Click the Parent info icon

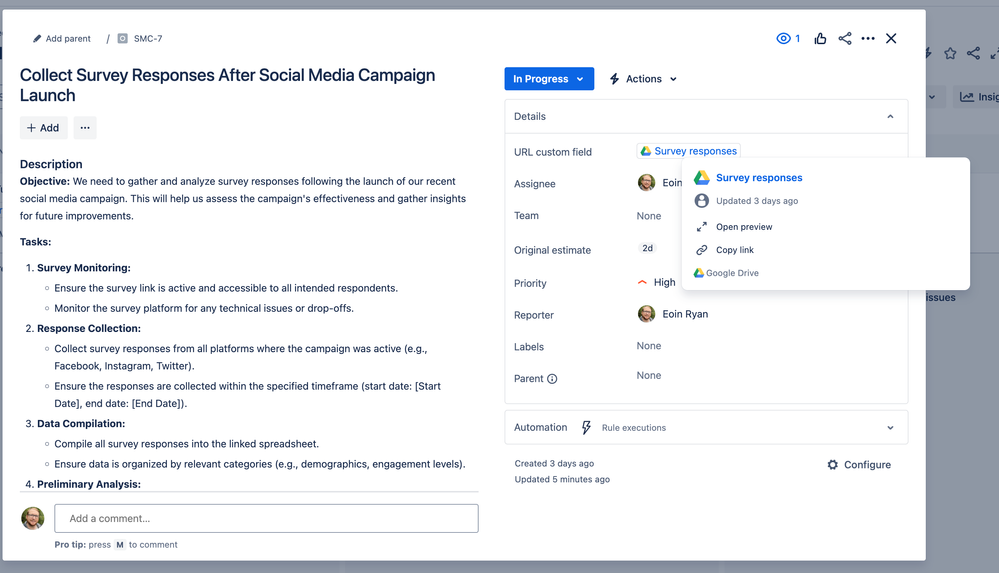point(552,379)
